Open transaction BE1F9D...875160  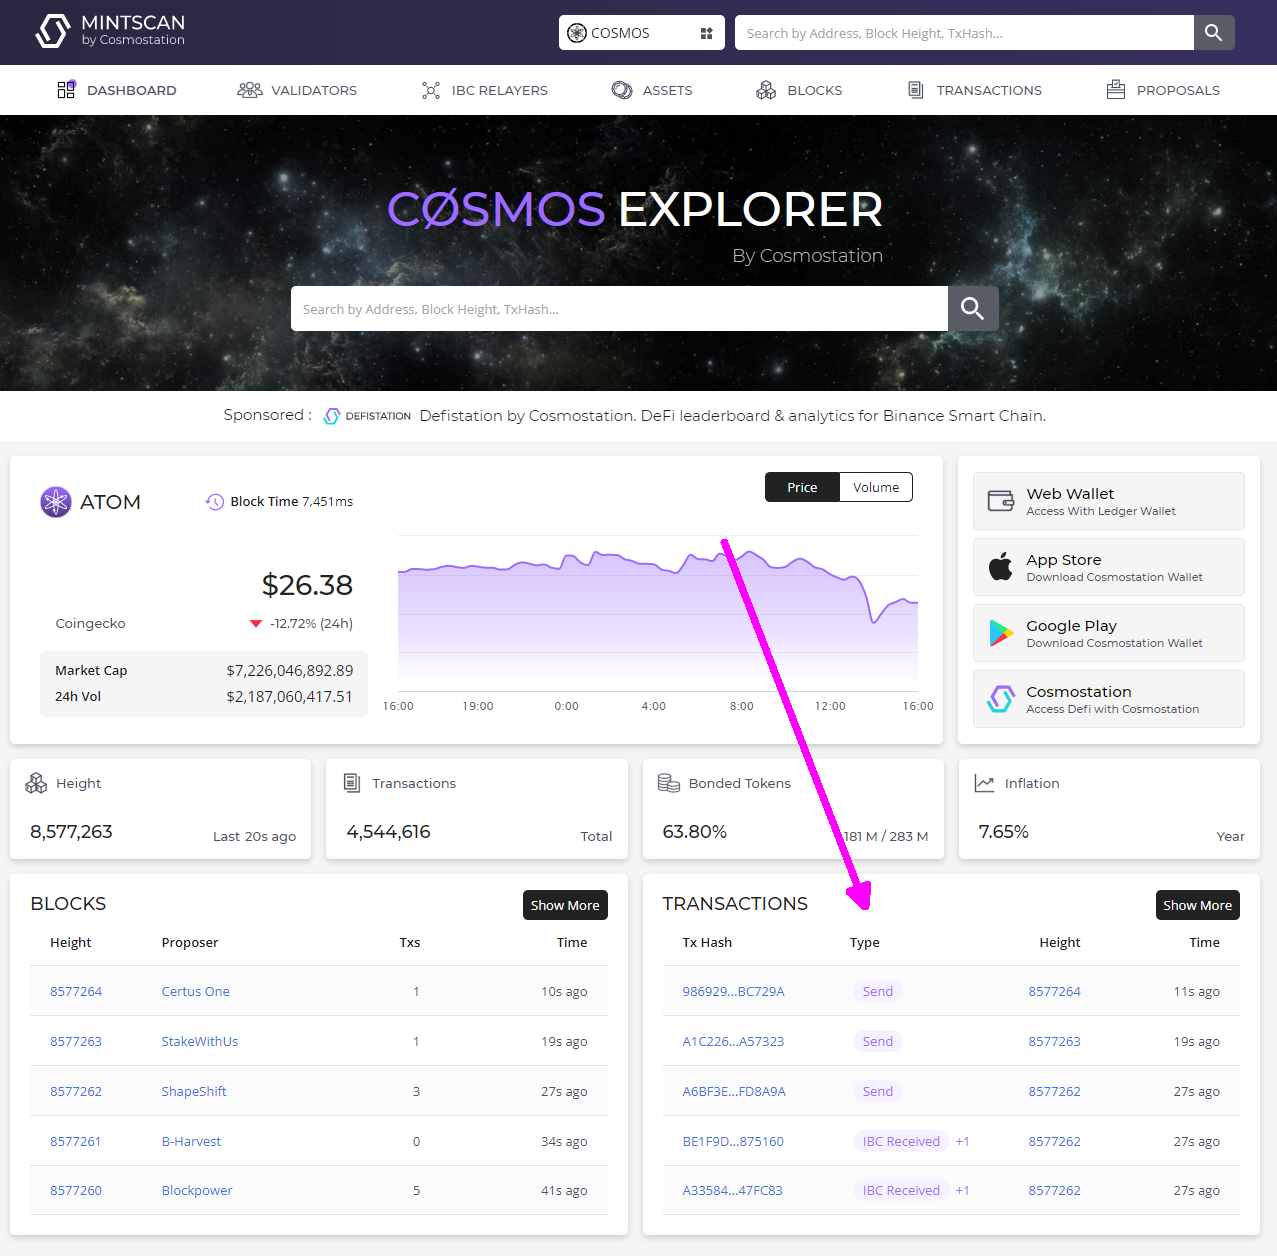[x=733, y=1141]
